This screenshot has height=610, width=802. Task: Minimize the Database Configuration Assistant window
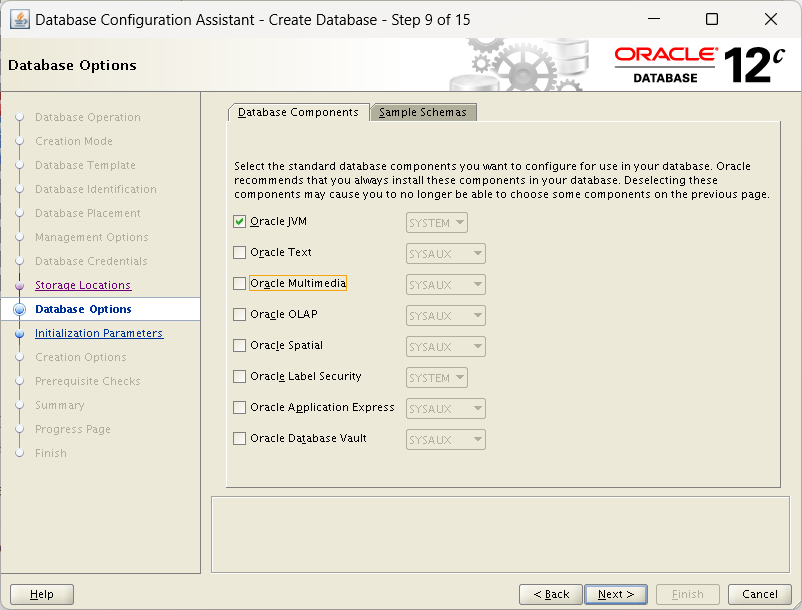(x=654, y=19)
